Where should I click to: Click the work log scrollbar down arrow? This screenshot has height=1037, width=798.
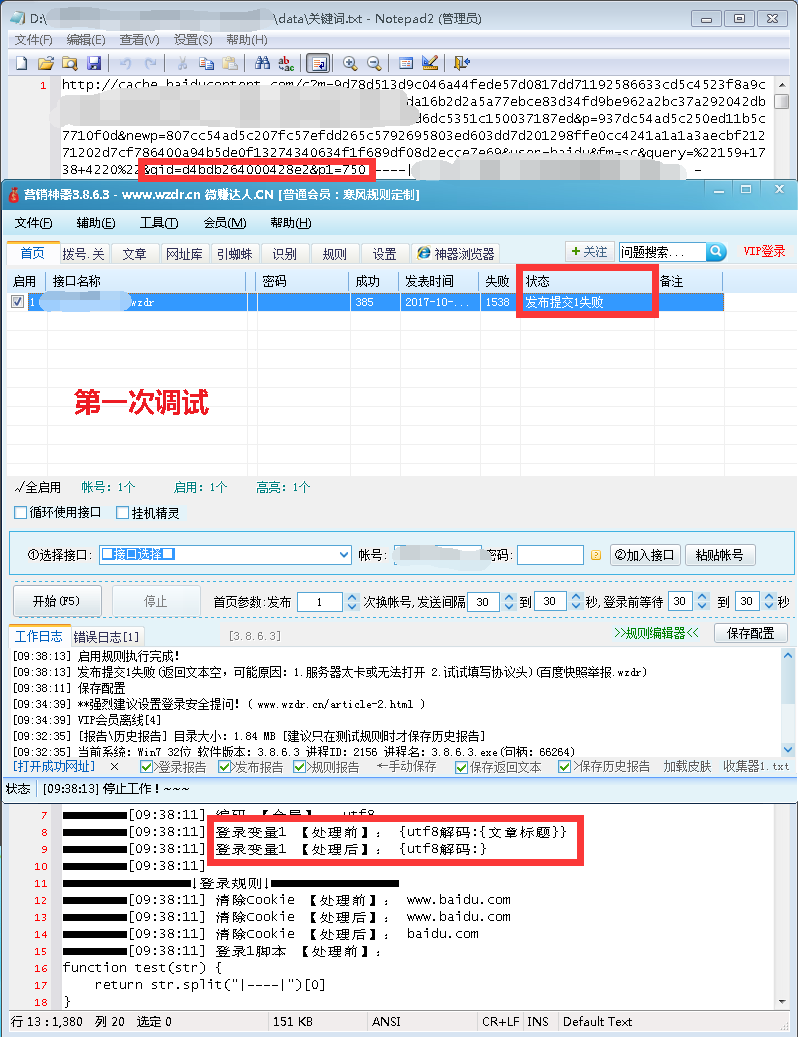(x=787, y=749)
